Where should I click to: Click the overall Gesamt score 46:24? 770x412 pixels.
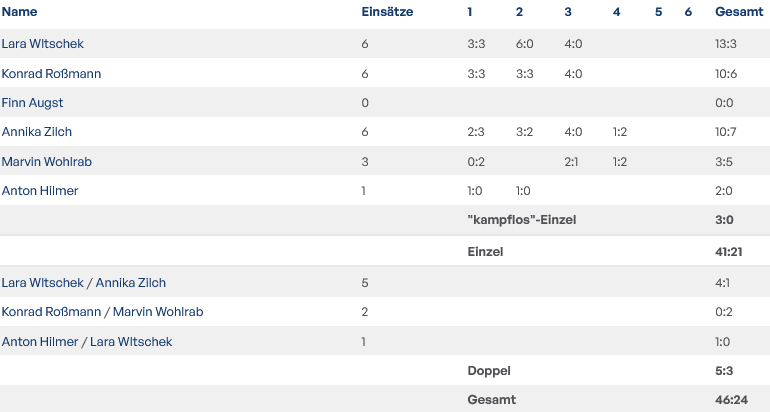point(729,400)
